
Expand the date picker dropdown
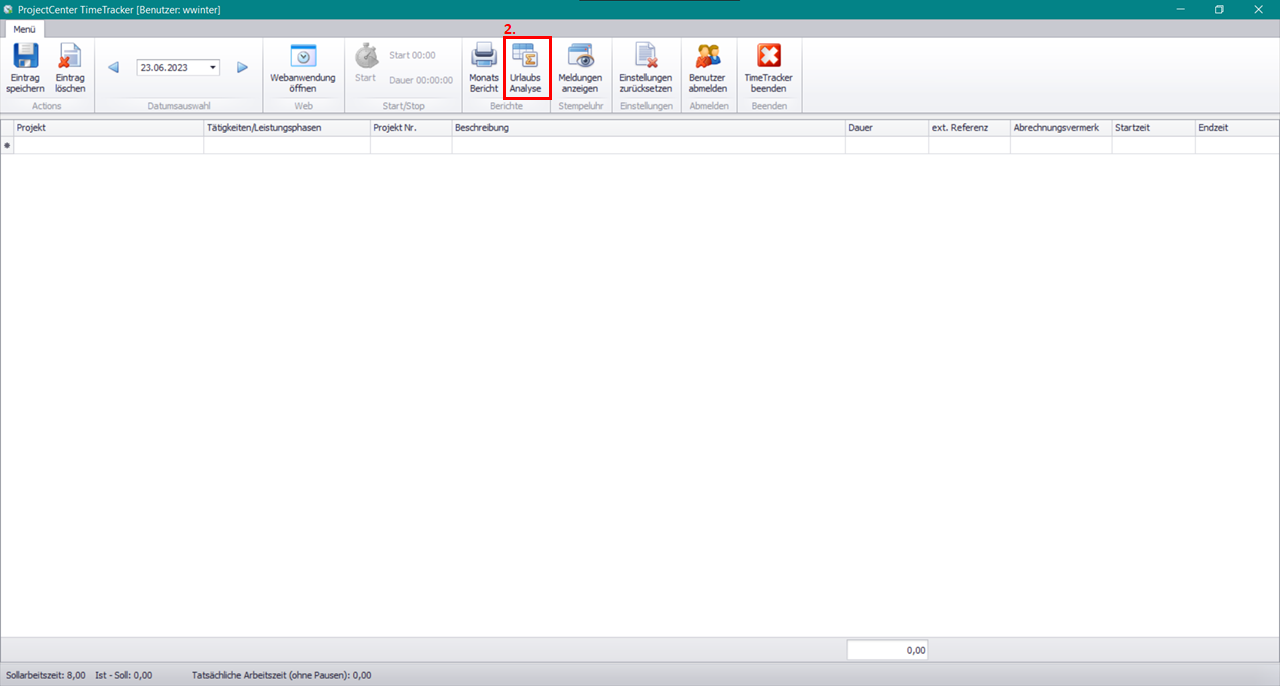coord(213,68)
